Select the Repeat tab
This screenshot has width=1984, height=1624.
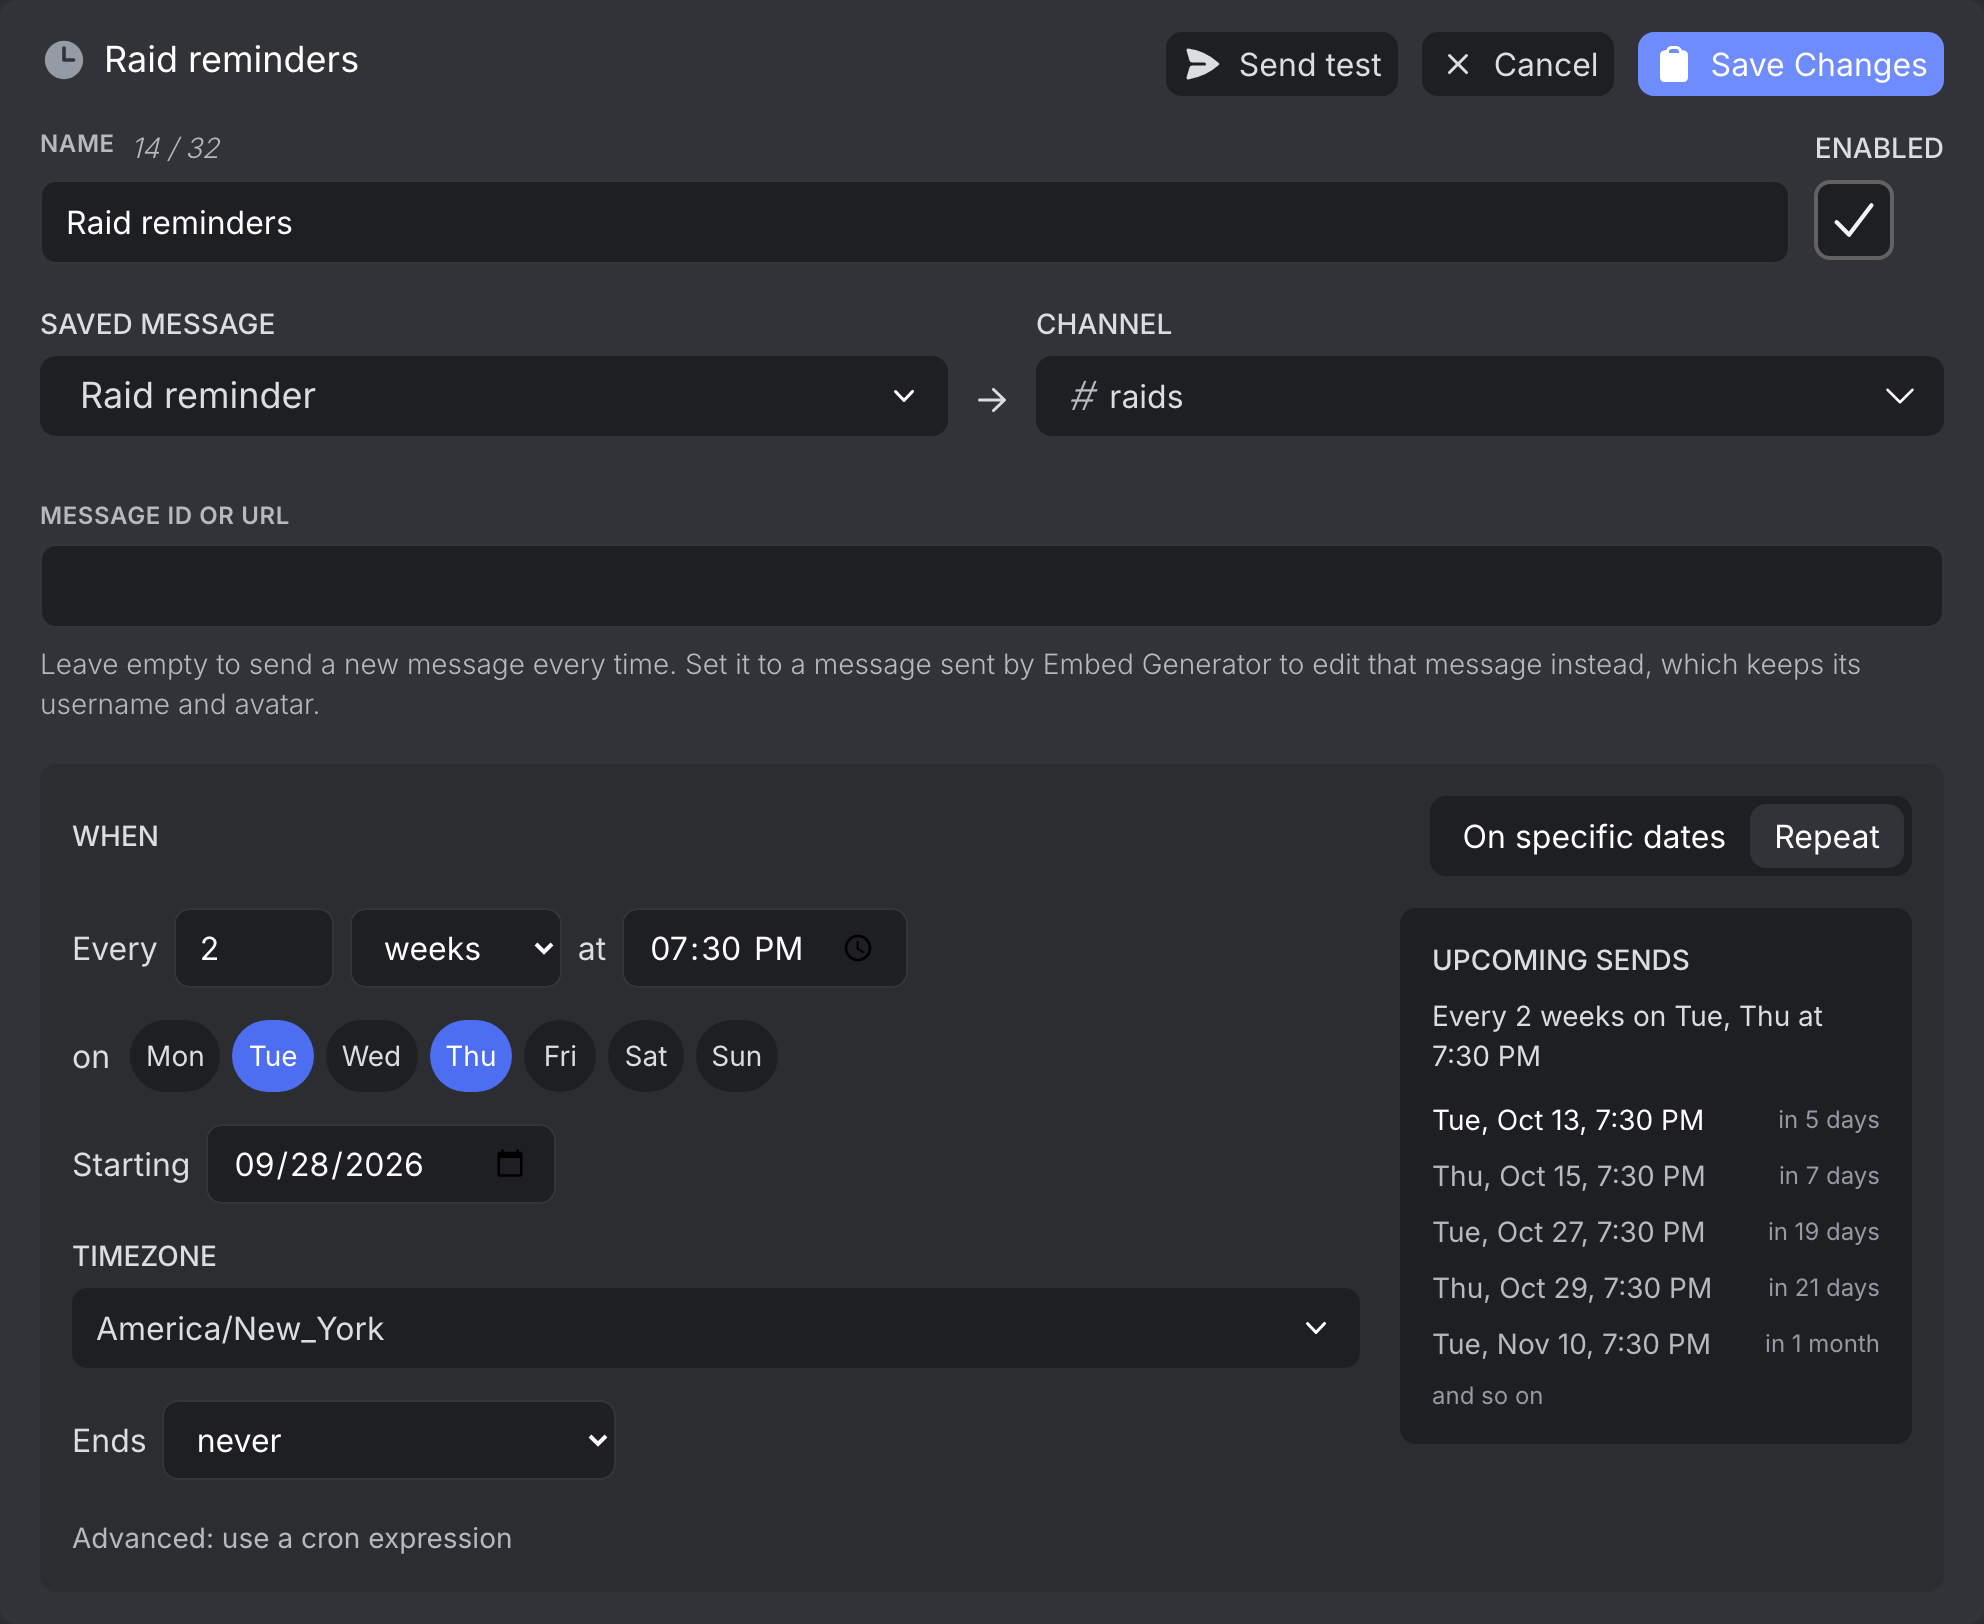(1827, 836)
